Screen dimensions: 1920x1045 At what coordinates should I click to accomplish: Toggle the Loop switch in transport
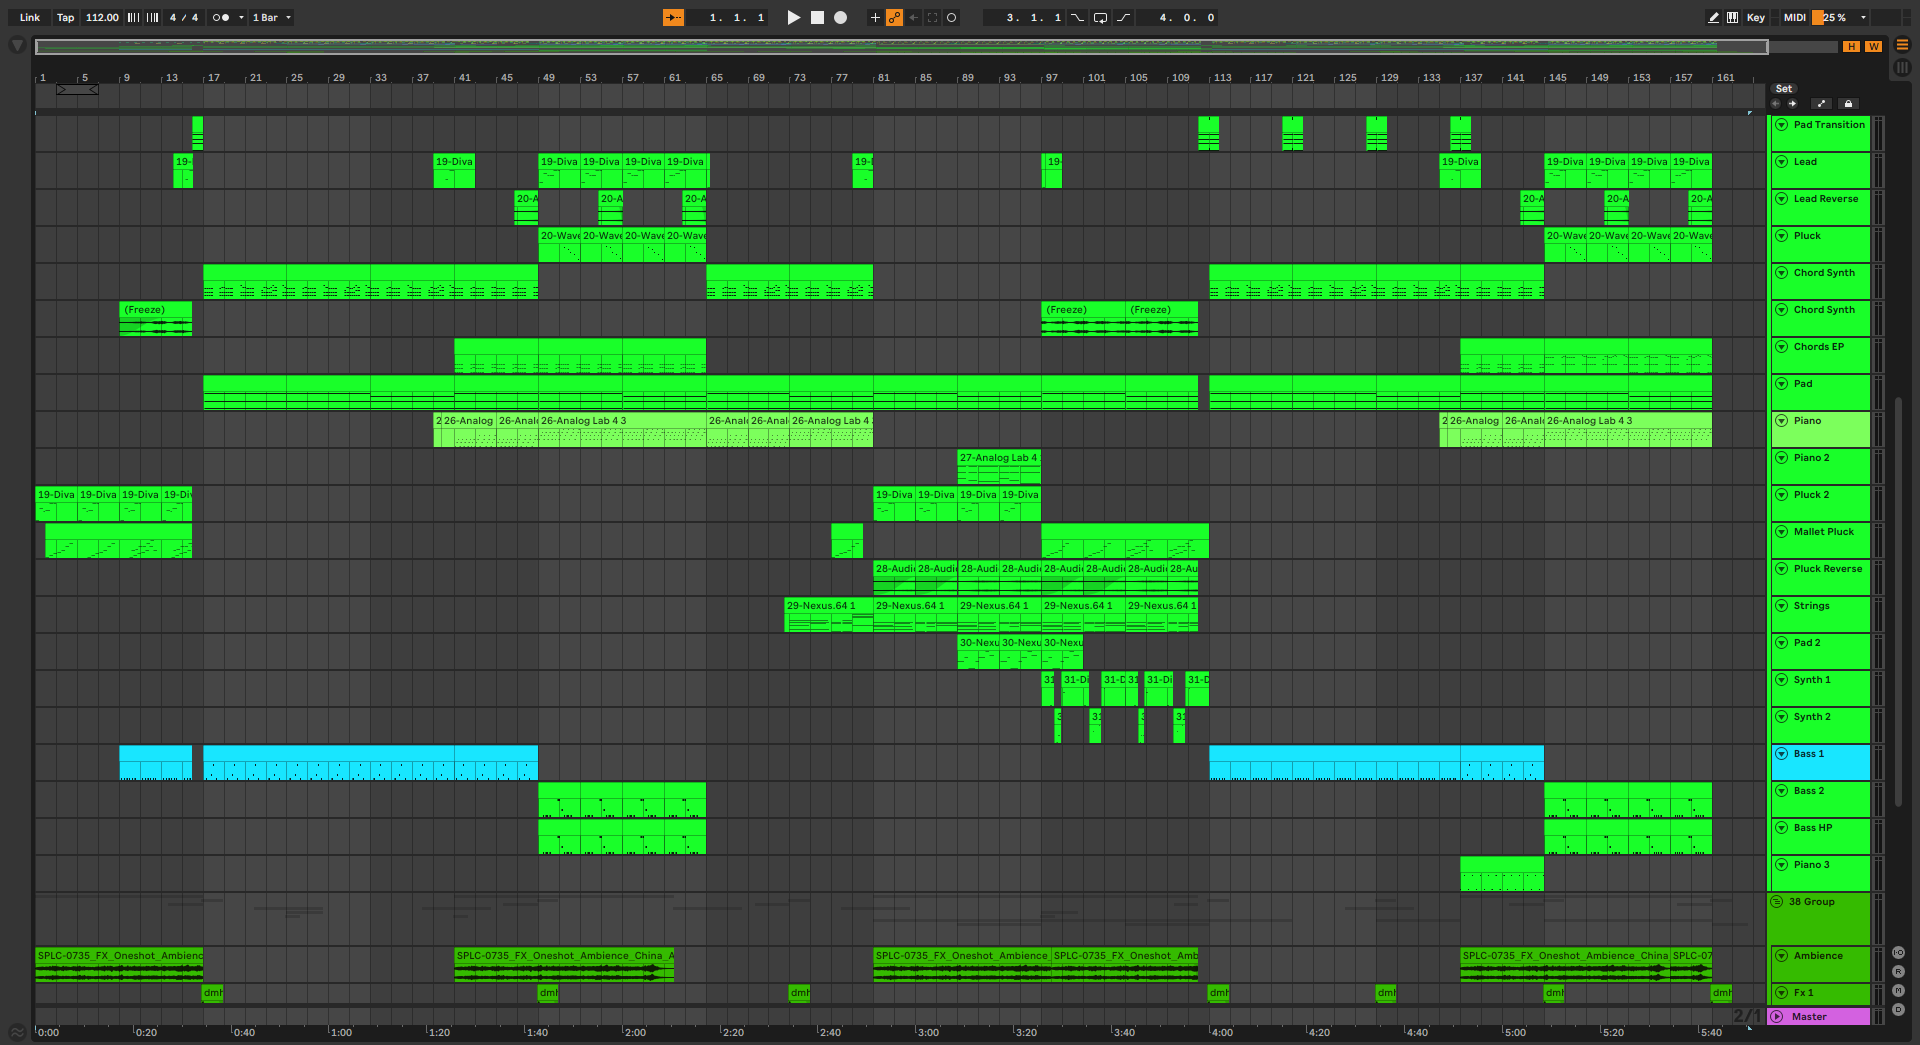click(1100, 17)
